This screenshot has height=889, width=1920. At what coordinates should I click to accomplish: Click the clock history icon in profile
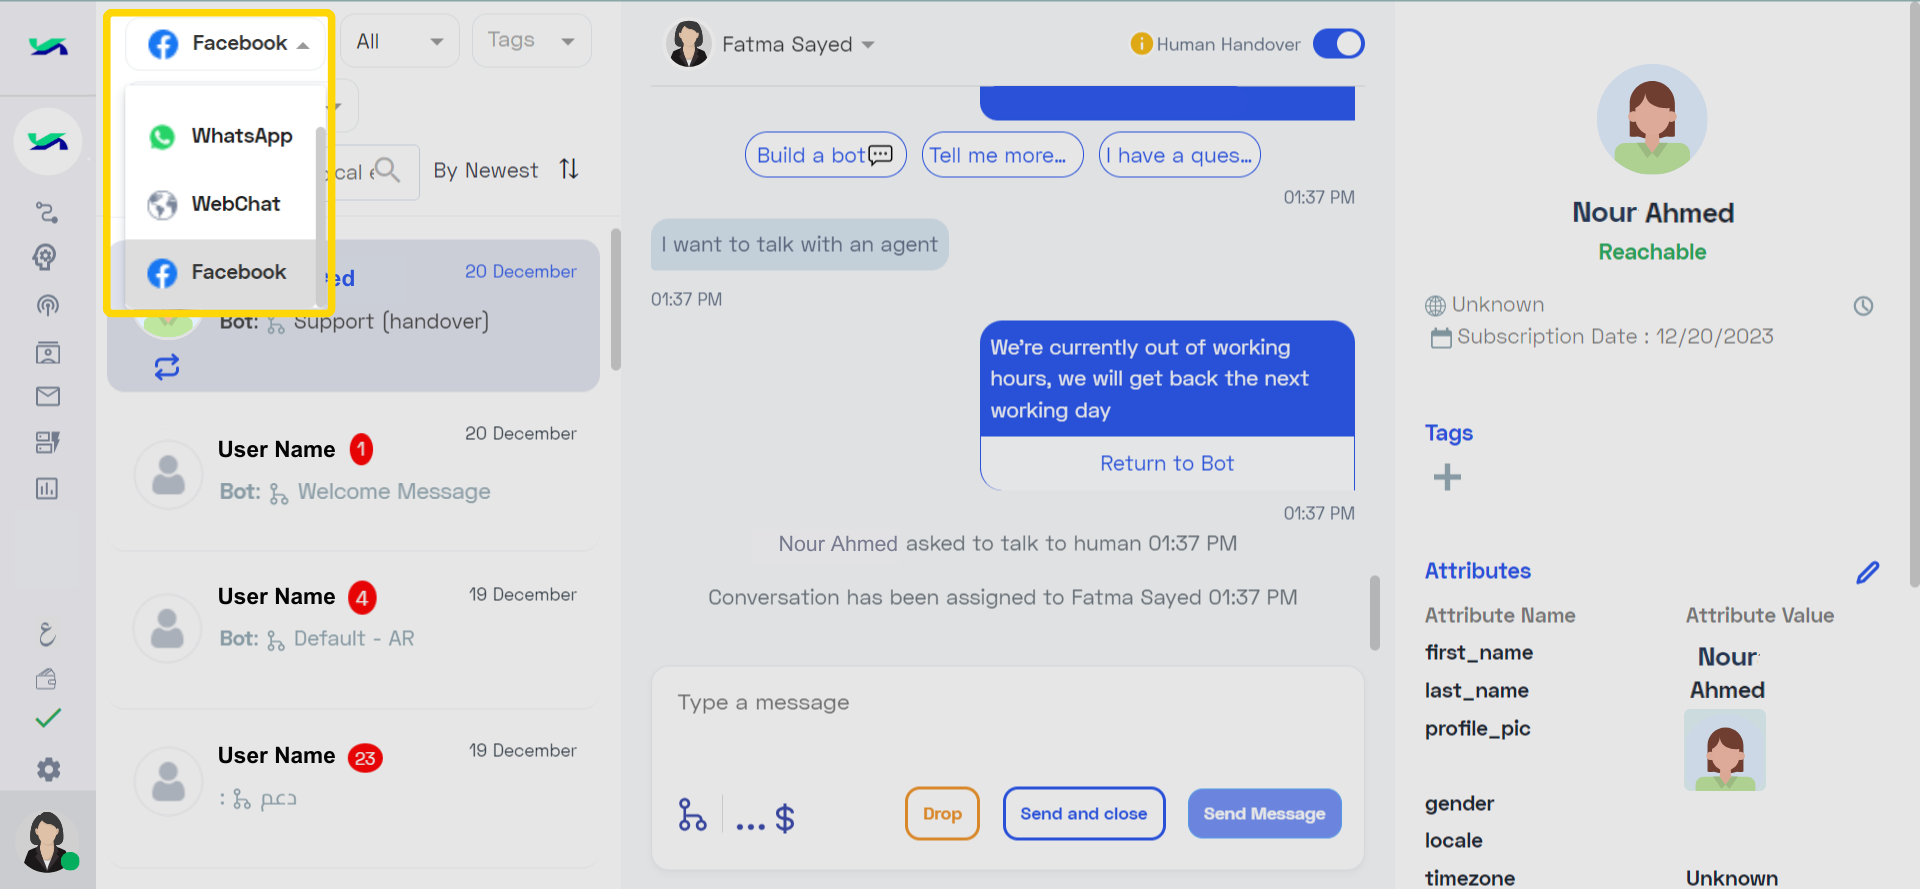(x=1863, y=306)
